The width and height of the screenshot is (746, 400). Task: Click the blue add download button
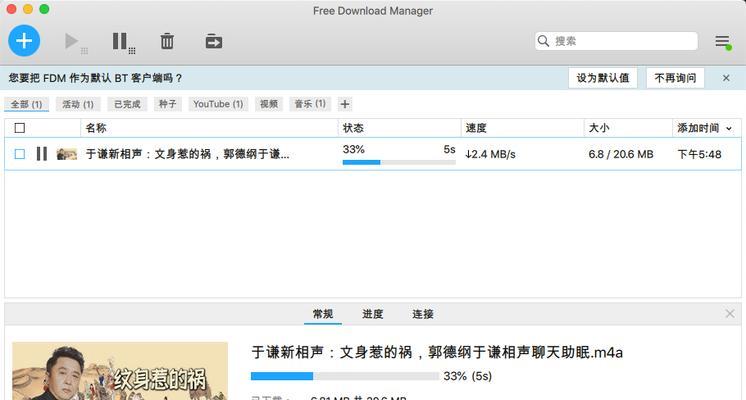point(24,41)
